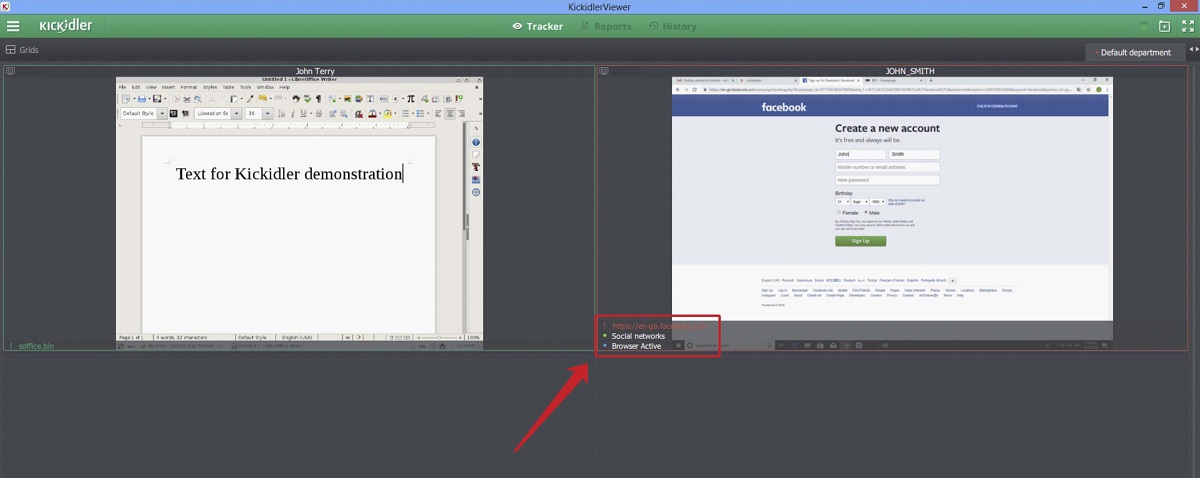Click the monitor icon on JOHN_SMITH cell
Image resolution: width=1200 pixels, height=478 pixels.
tap(604, 71)
